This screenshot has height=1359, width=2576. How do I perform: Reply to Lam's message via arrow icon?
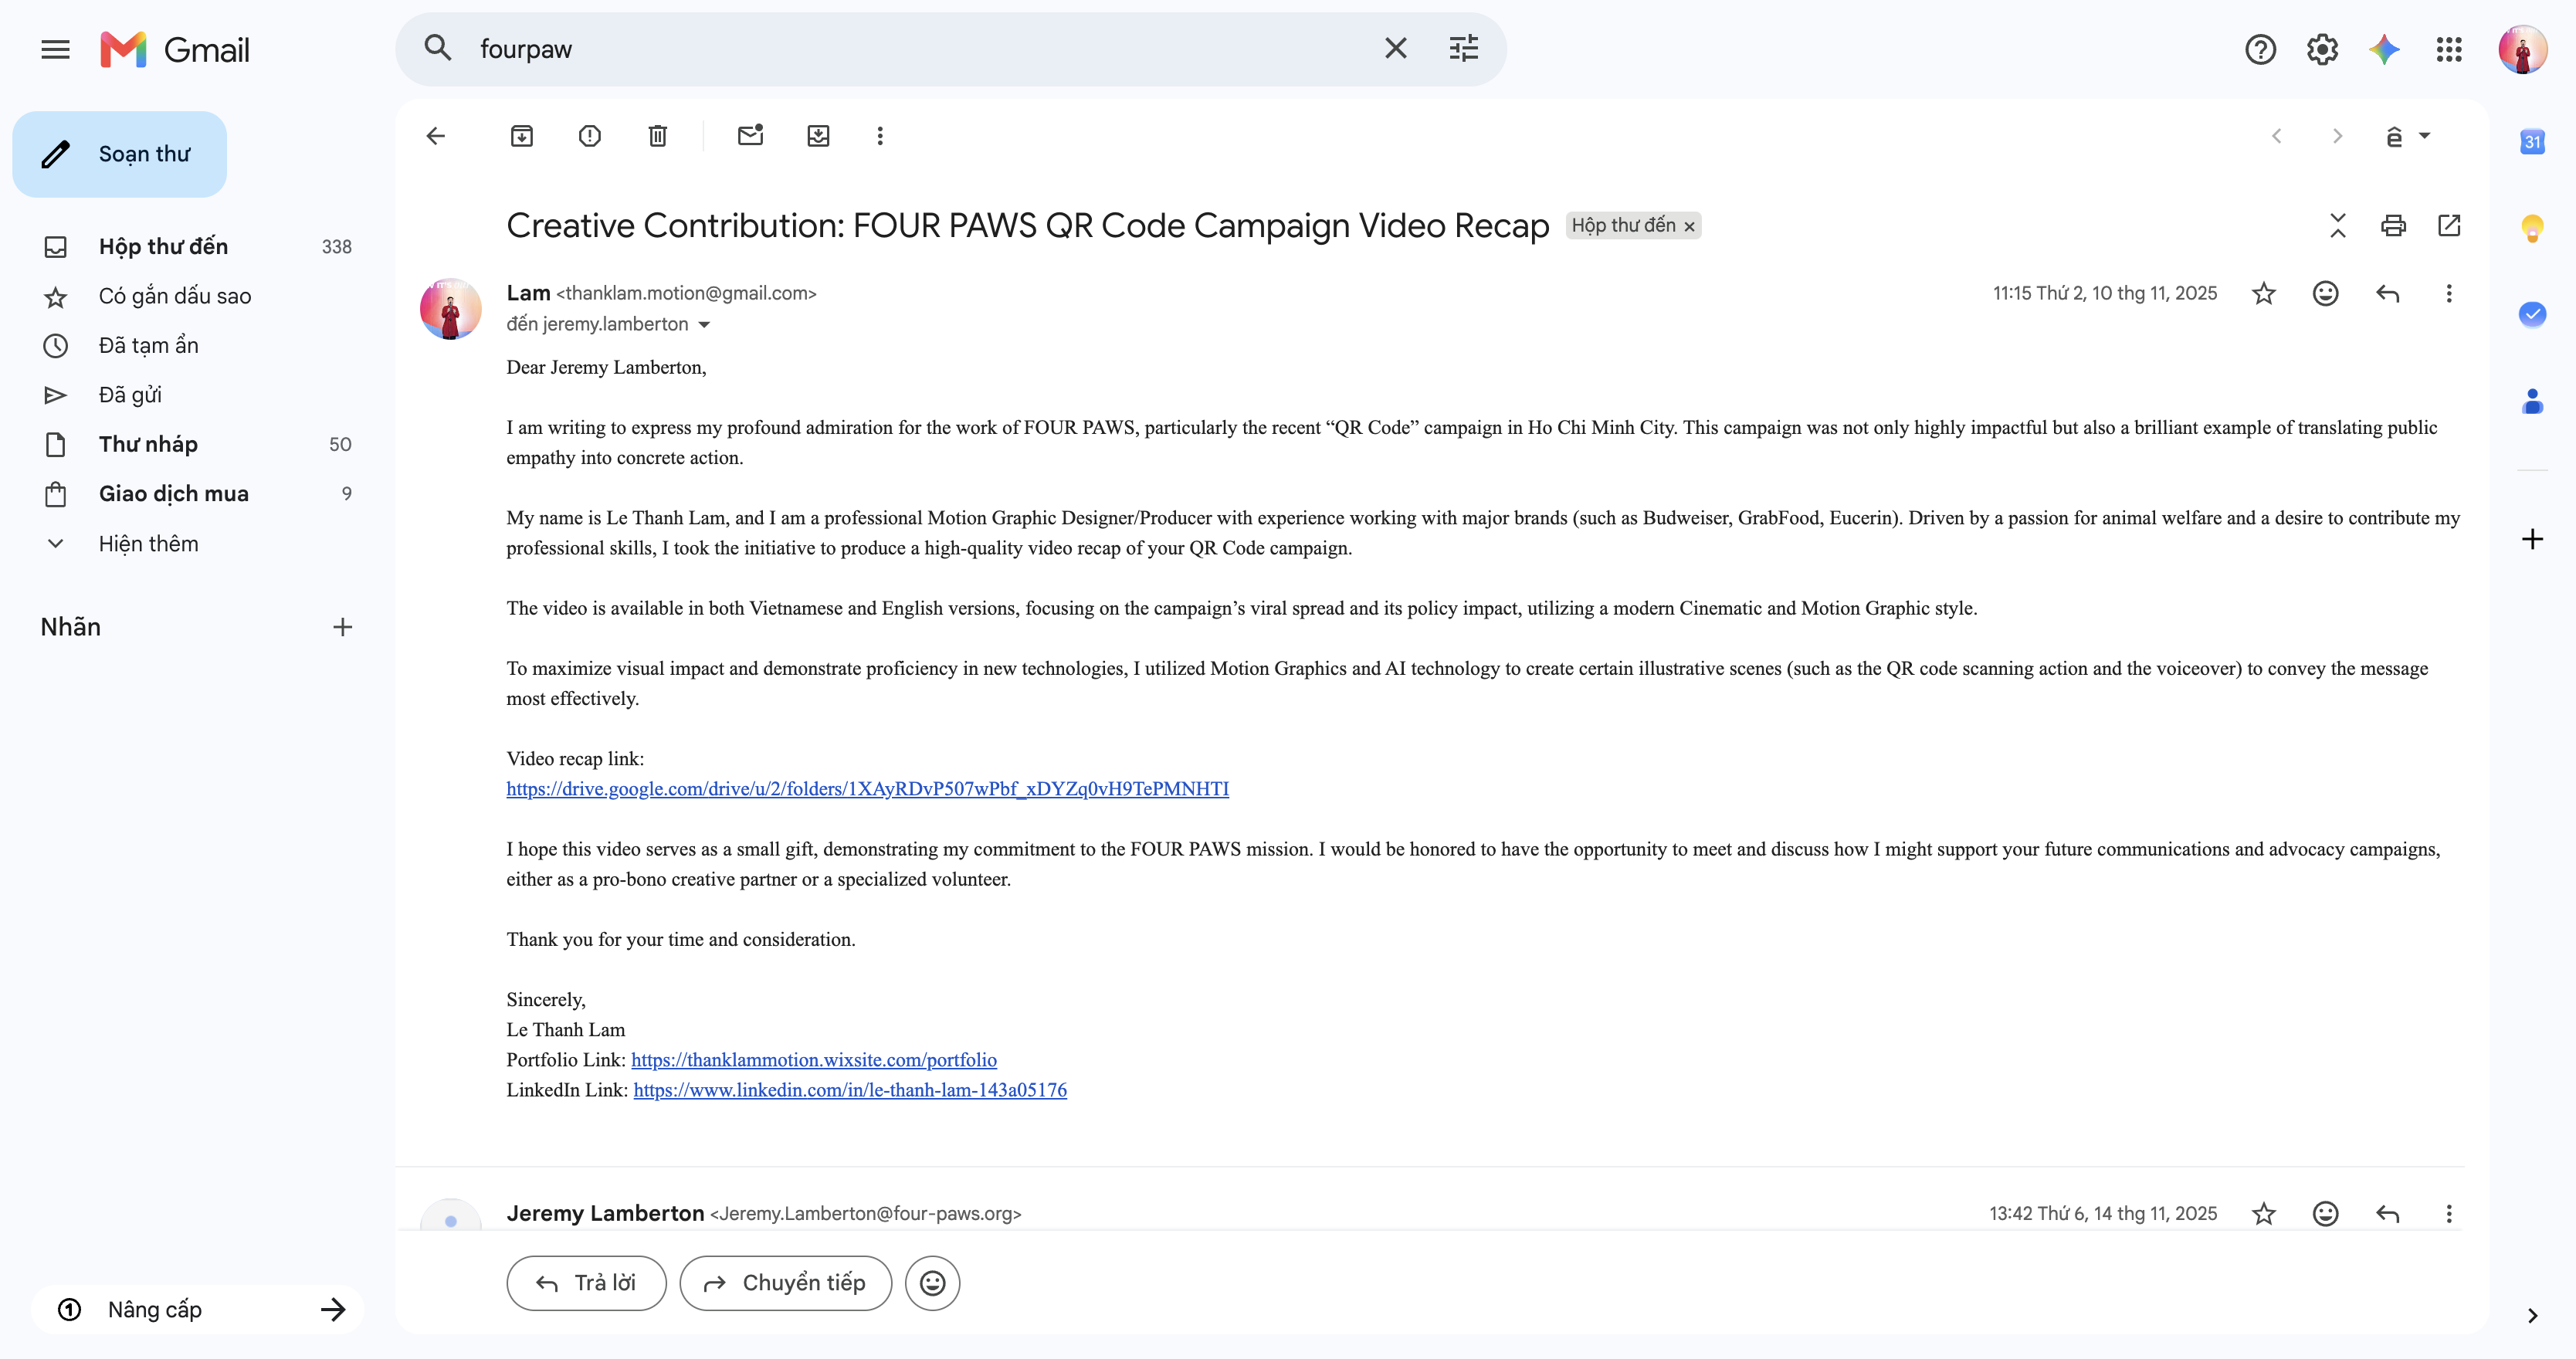[2388, 293]
